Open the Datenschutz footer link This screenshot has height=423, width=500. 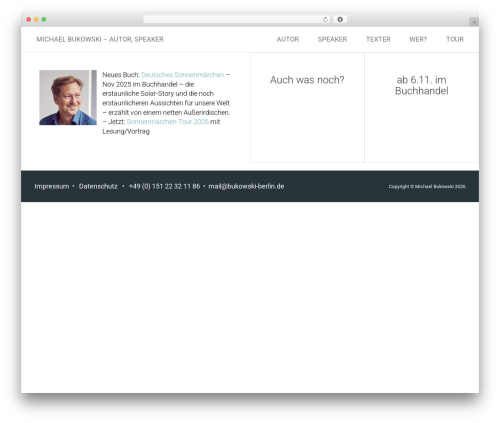click(98, 186)
